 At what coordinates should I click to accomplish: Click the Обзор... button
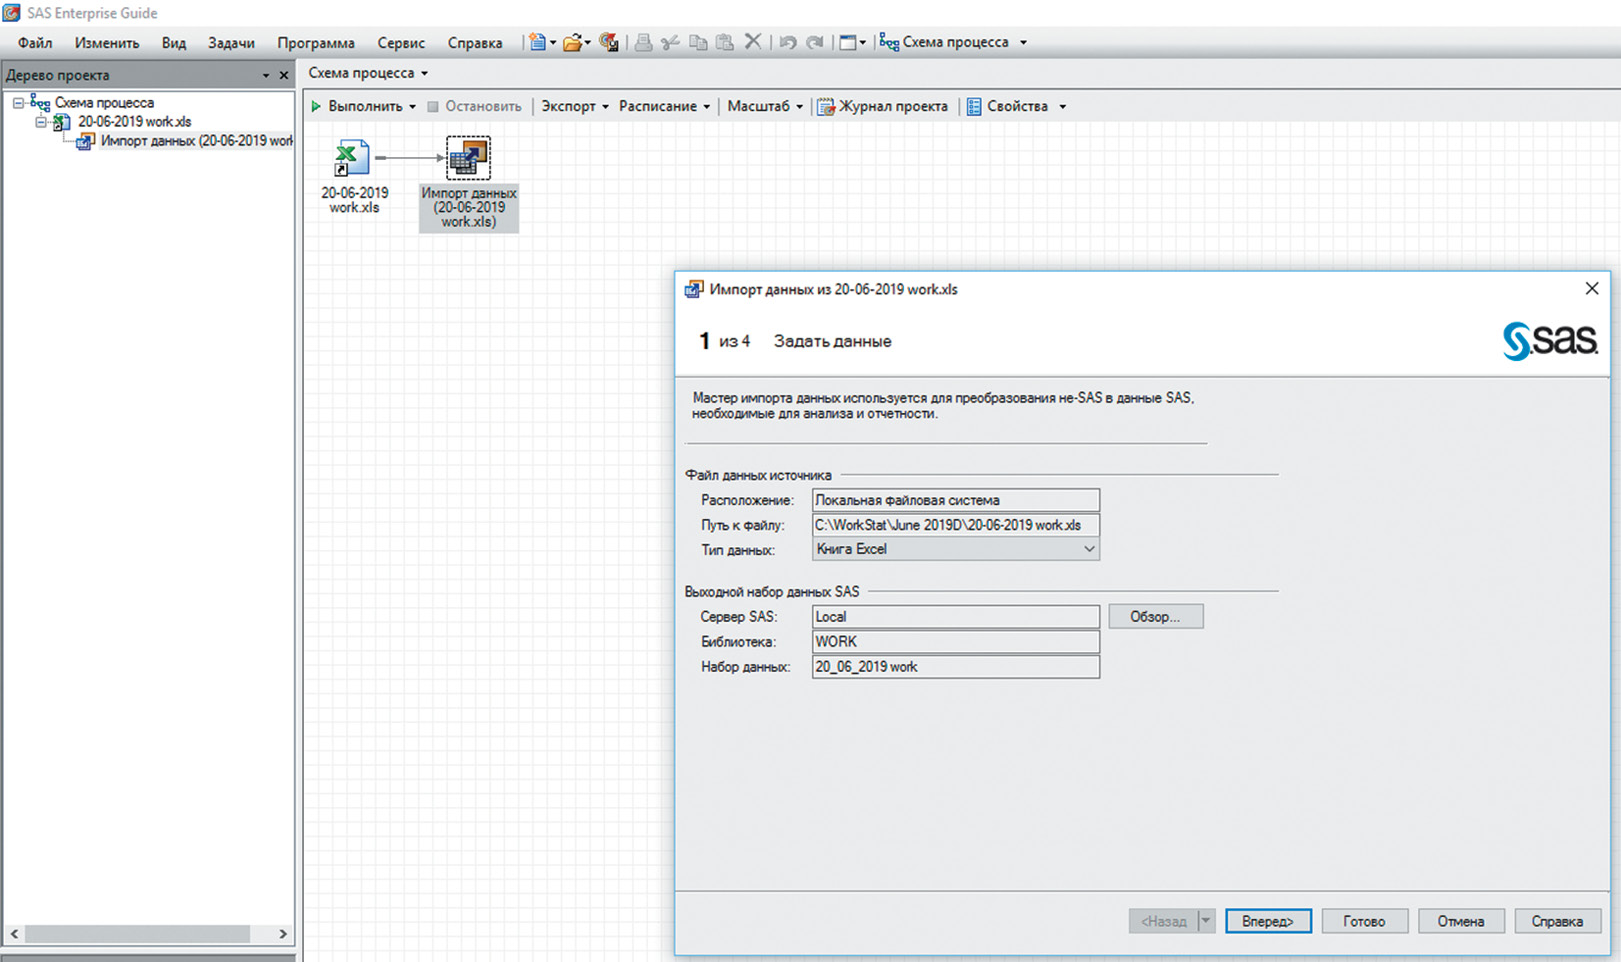coord(1155,617)
